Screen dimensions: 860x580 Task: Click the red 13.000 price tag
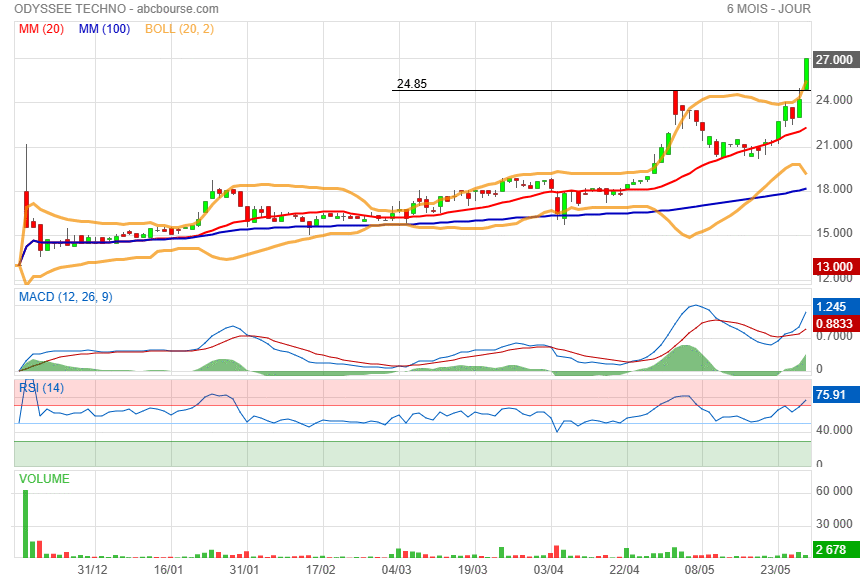tap(834, 267)
